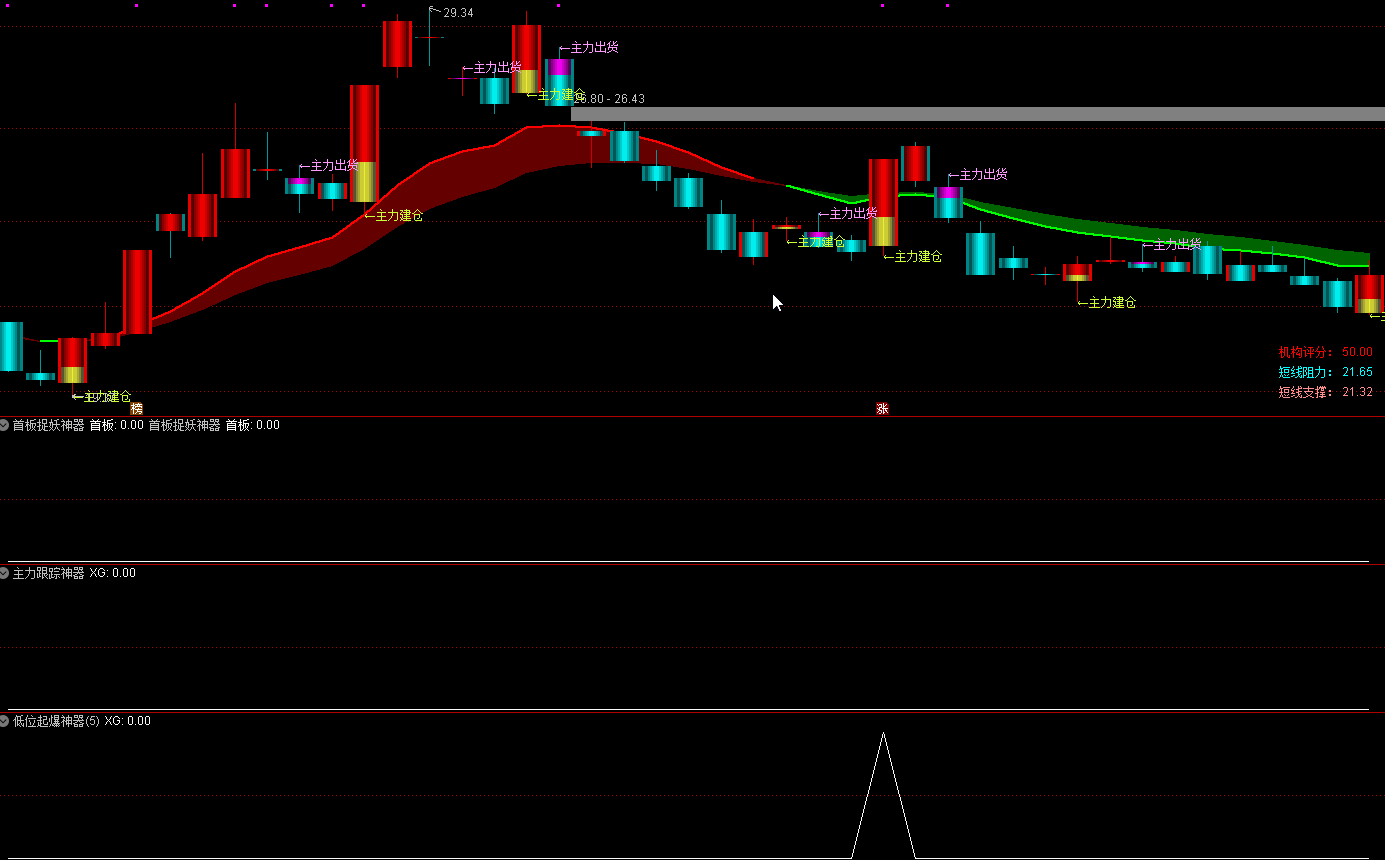Screen dimensions: 1385x860
Task: Select the 短线阻力: 21.65 readout
Action: click(x=1325, y=372)
